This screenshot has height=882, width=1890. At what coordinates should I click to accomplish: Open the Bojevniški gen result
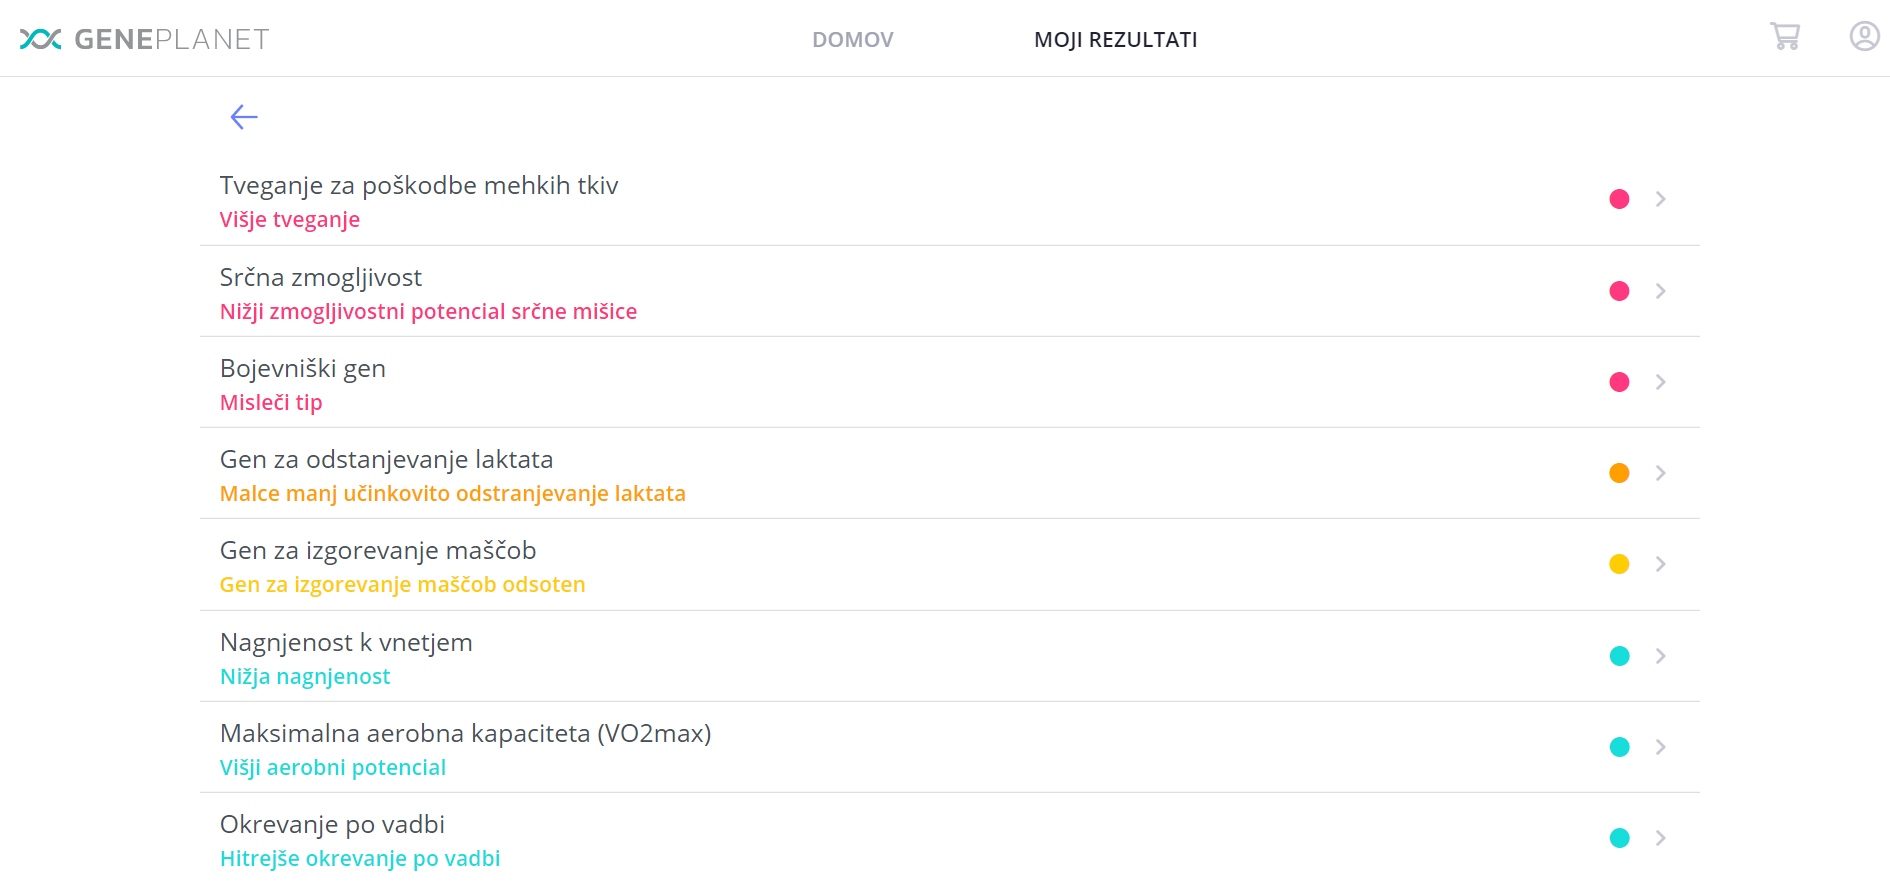(950, 382)
